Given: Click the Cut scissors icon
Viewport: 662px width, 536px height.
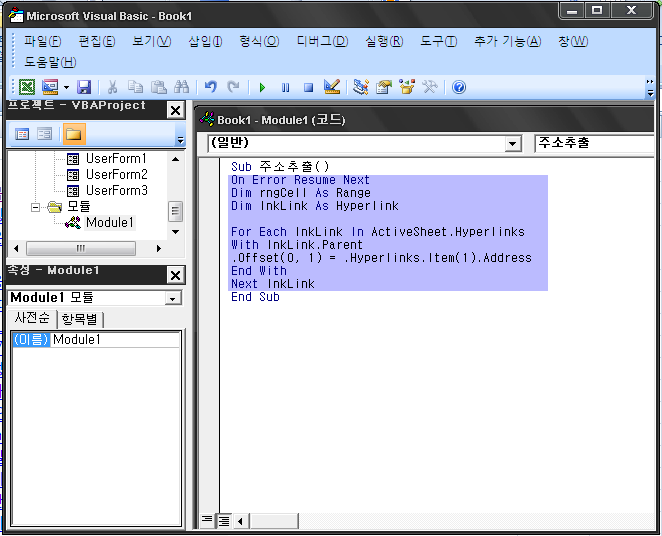Looking at the screenshot, I should point(112,87).
